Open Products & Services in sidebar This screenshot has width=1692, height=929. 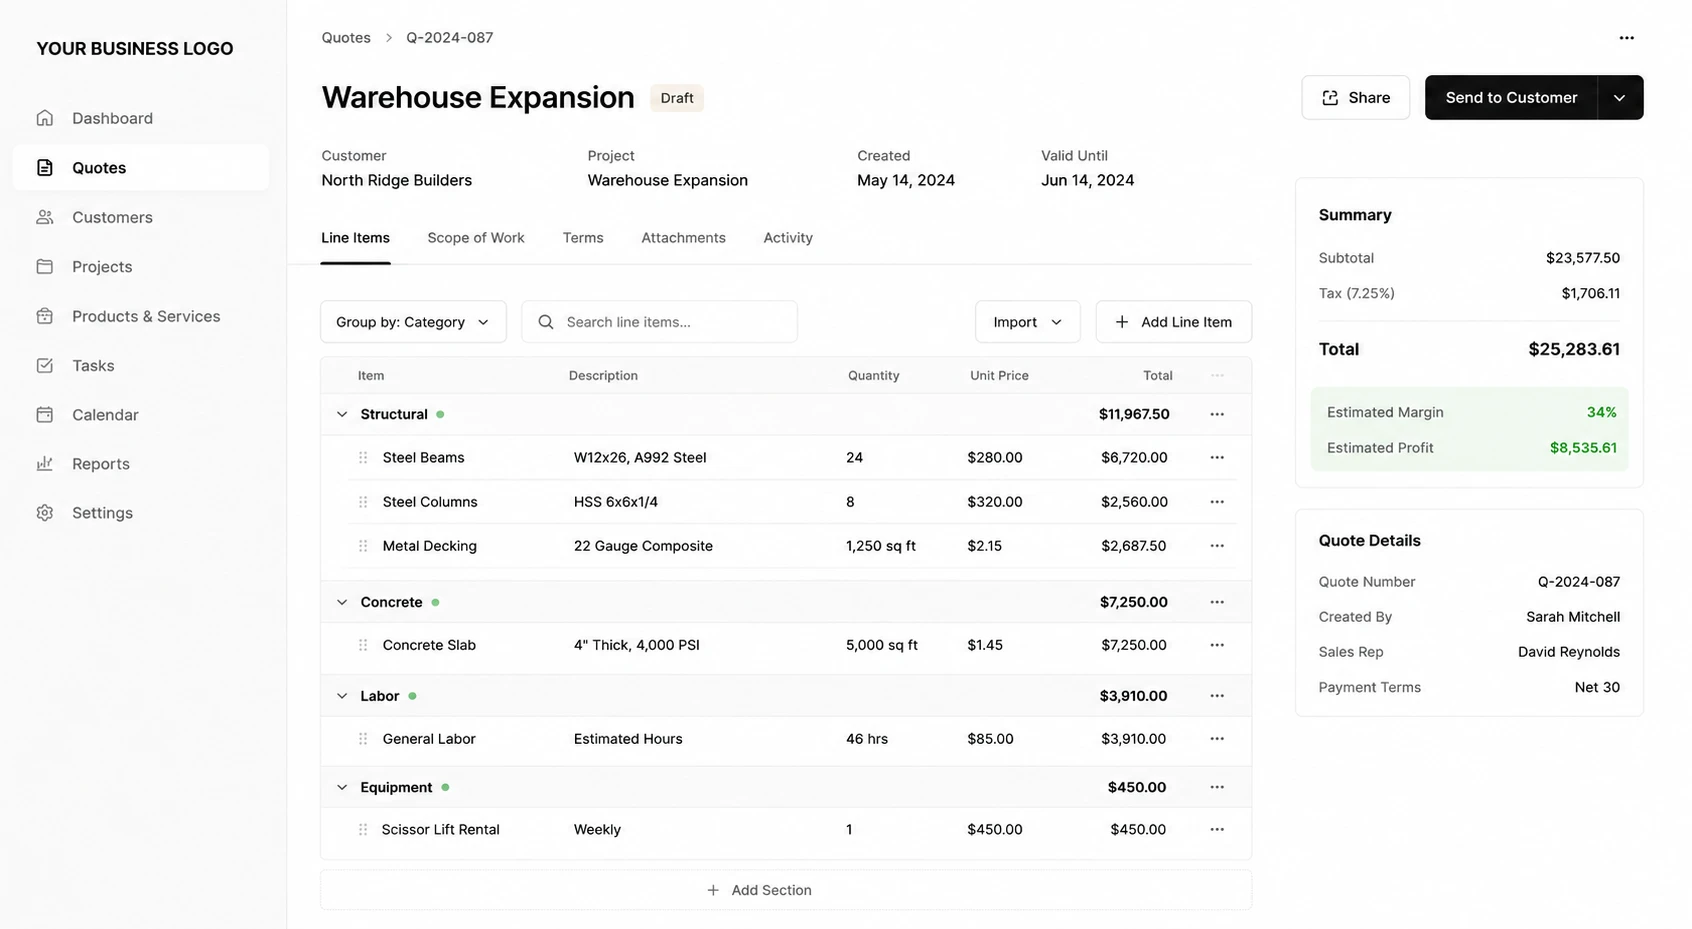tap(141, 316)
